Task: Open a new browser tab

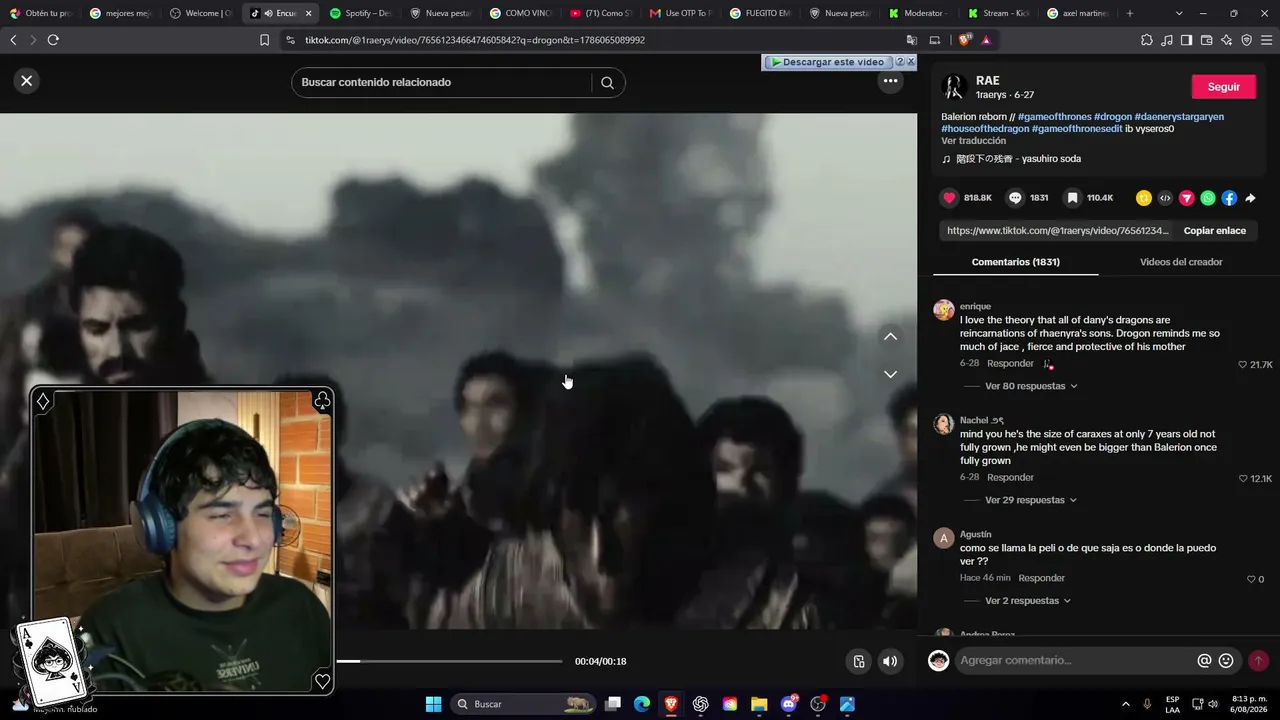Action: coord(1130,13)
